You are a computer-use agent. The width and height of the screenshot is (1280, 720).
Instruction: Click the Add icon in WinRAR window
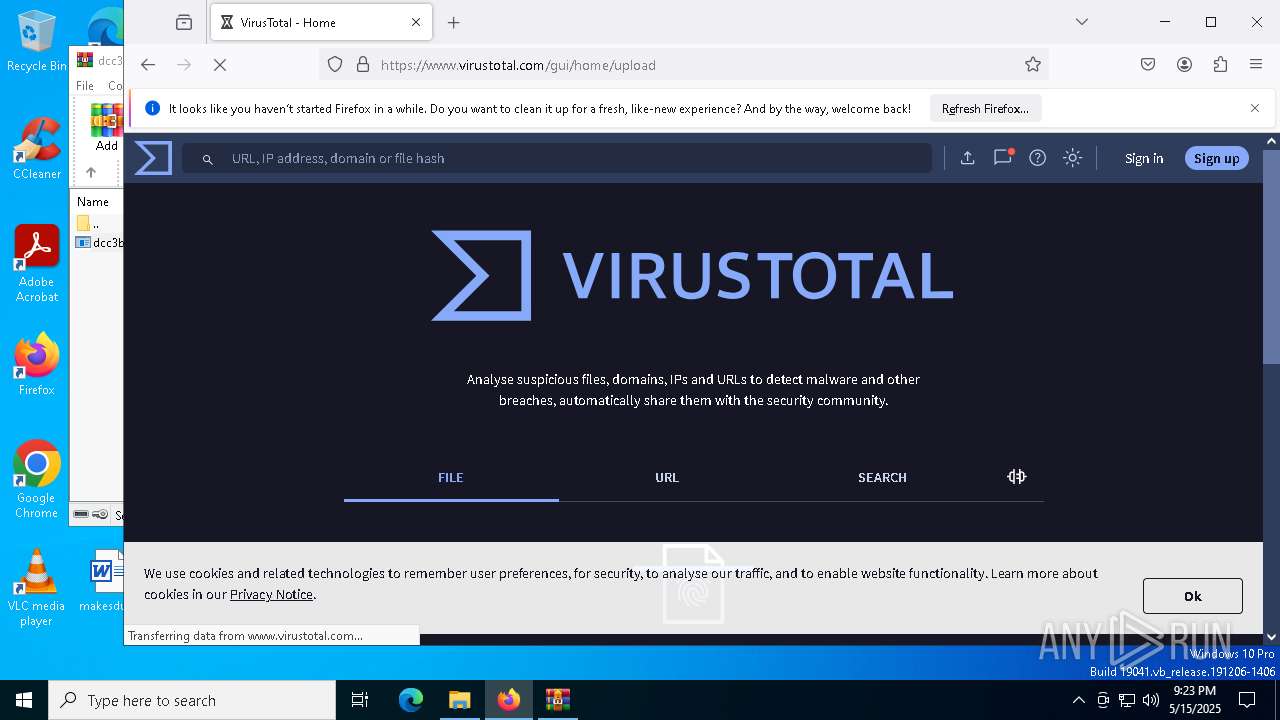(106, 127)
